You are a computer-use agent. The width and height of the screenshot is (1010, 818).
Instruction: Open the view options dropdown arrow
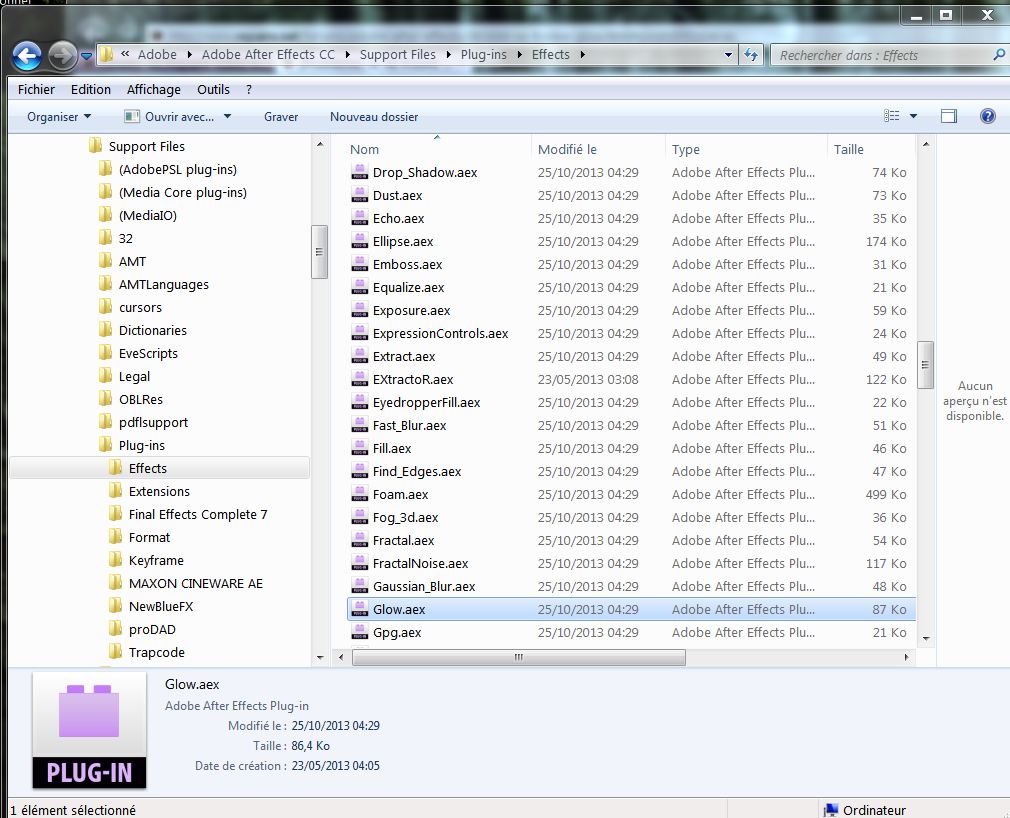(x=913, y=116)
